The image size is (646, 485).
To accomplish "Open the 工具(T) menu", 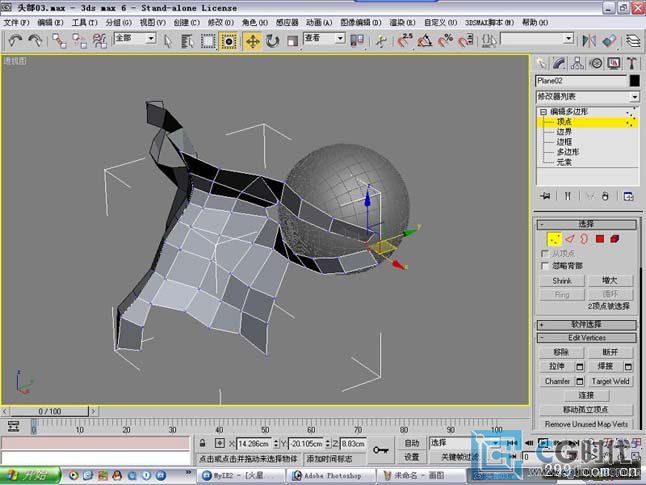I will tap(84, 23).
